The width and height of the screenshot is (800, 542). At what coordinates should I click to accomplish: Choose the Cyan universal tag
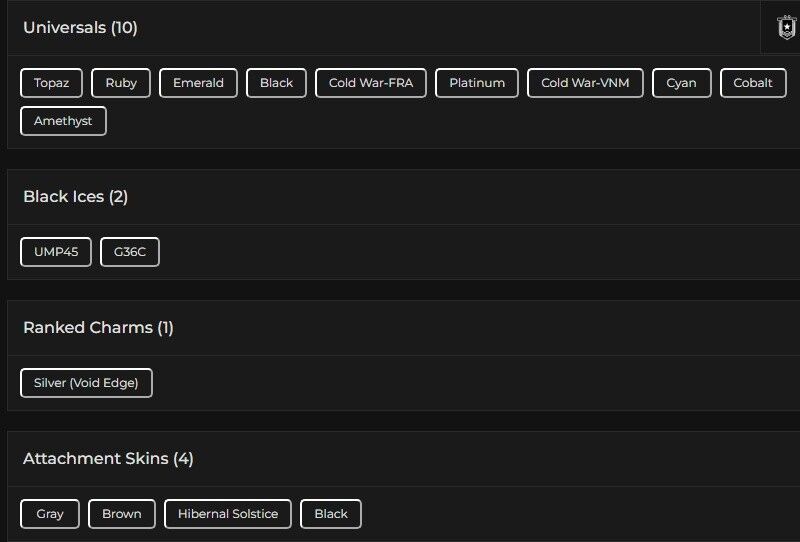coord(681,83)
